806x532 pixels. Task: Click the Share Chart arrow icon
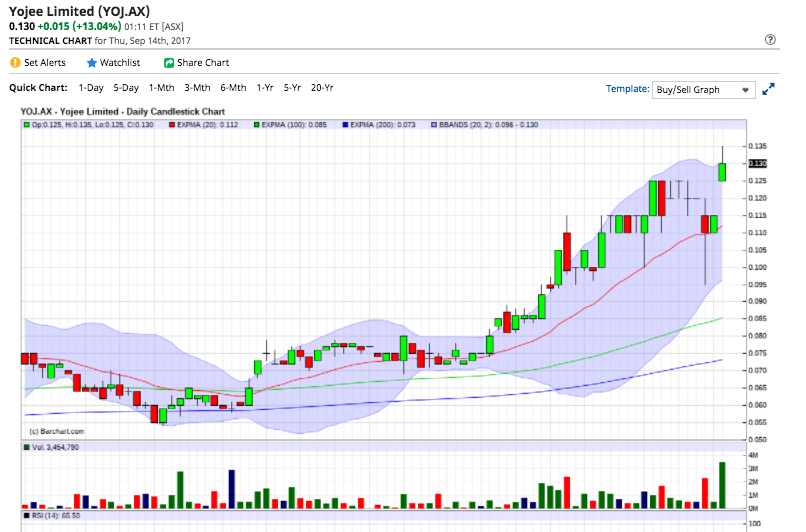click(169, 63)
